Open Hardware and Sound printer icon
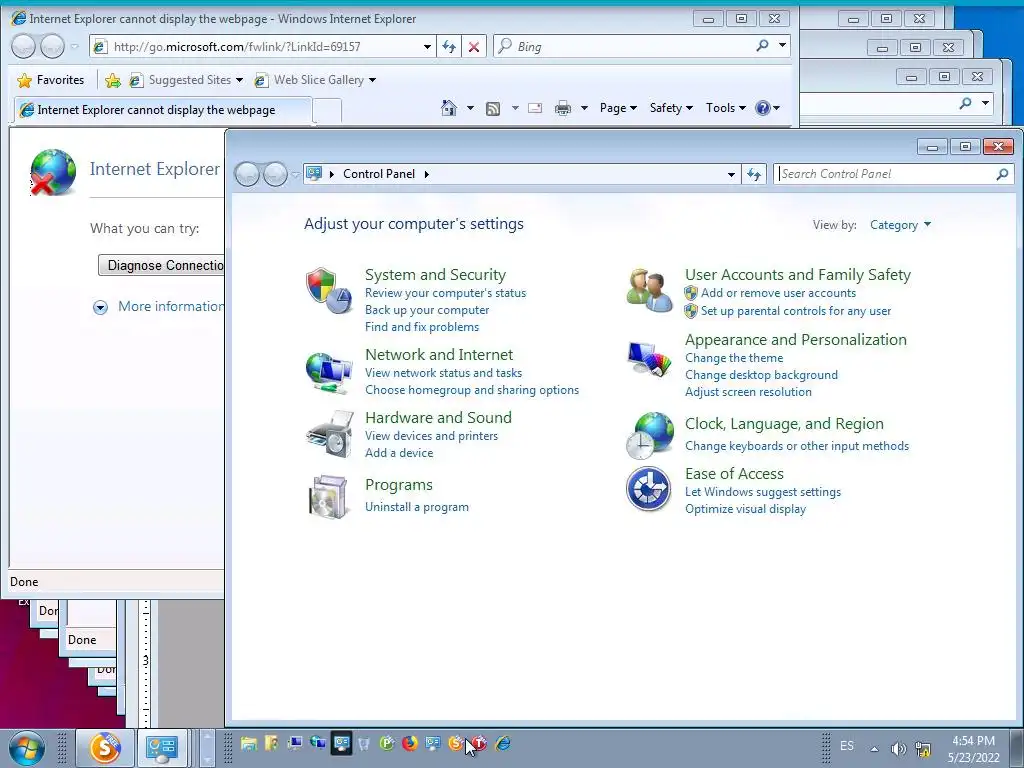Viewport: 1024px width, 768px height. tap(330, 434)
